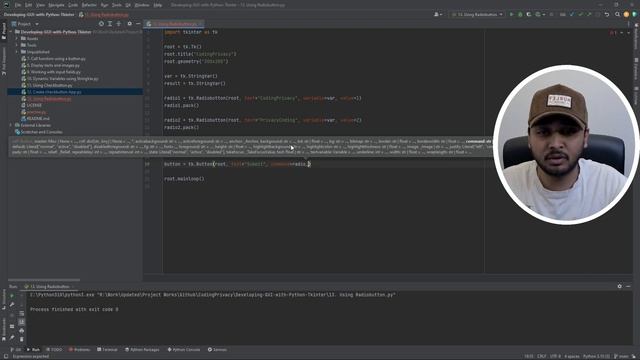Click the Git push green arrow icon

click(x=589, y=14)
